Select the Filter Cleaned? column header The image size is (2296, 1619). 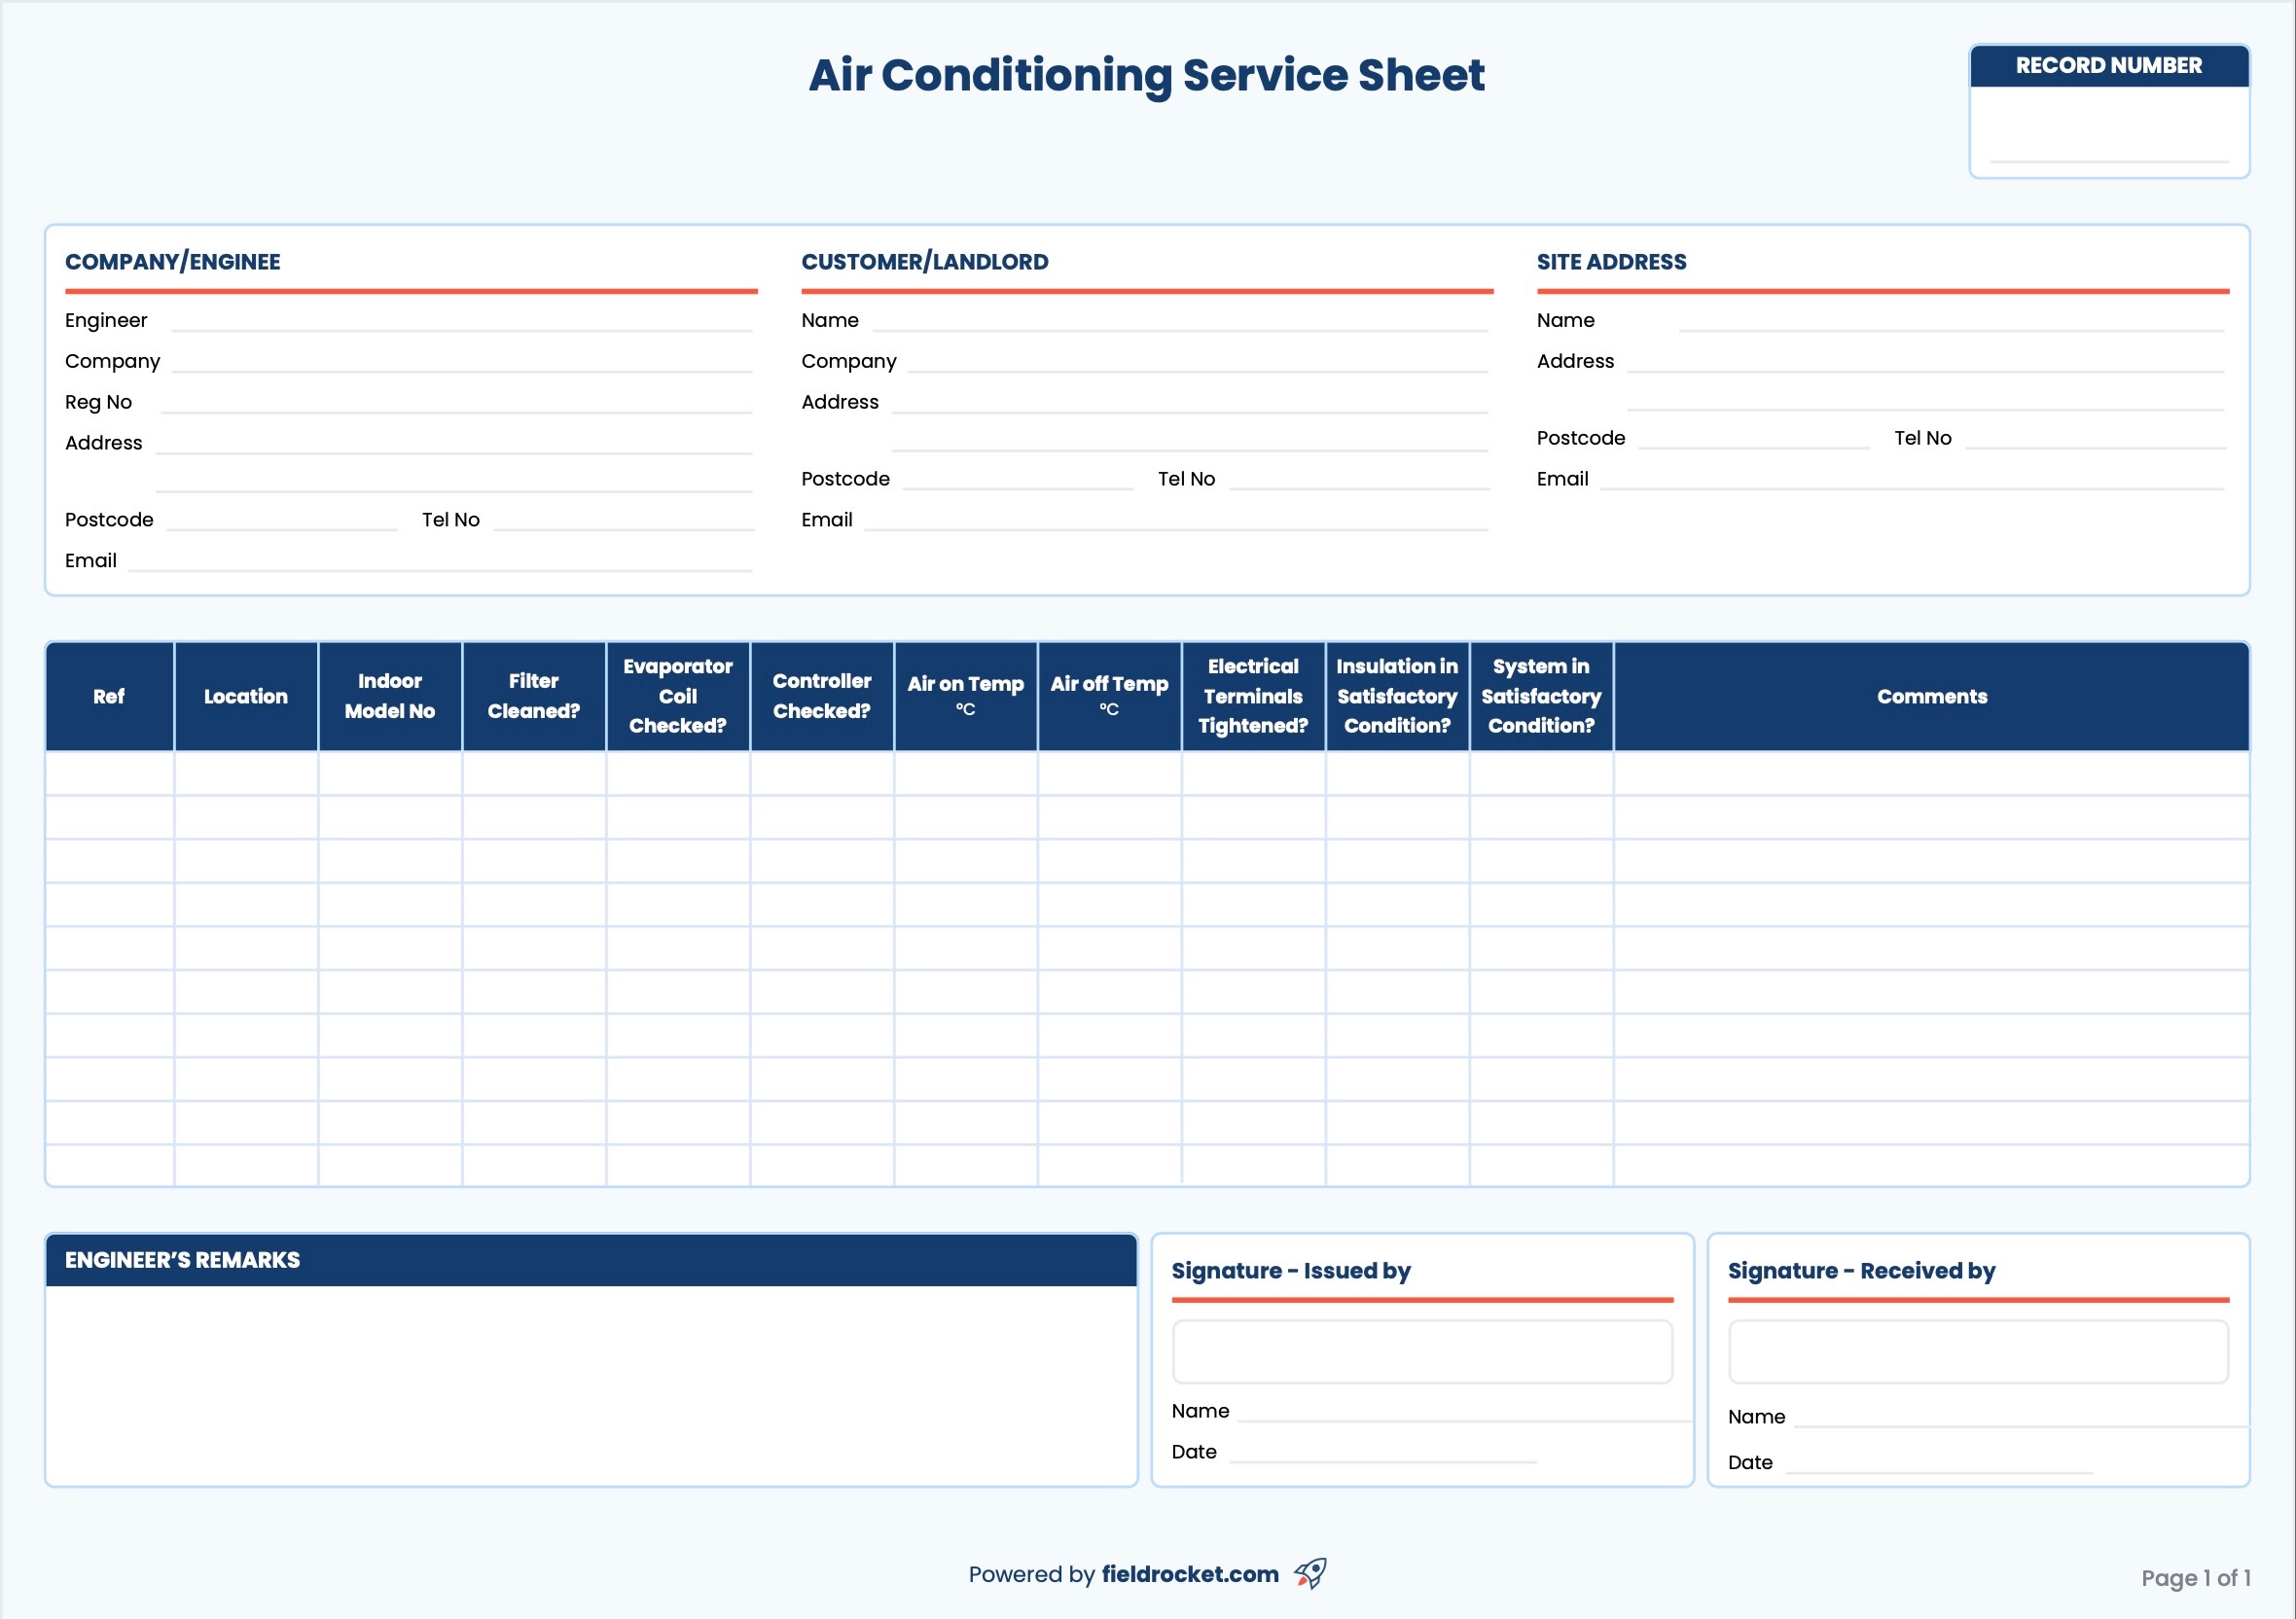pyautogui.click(x=533, y=696)
